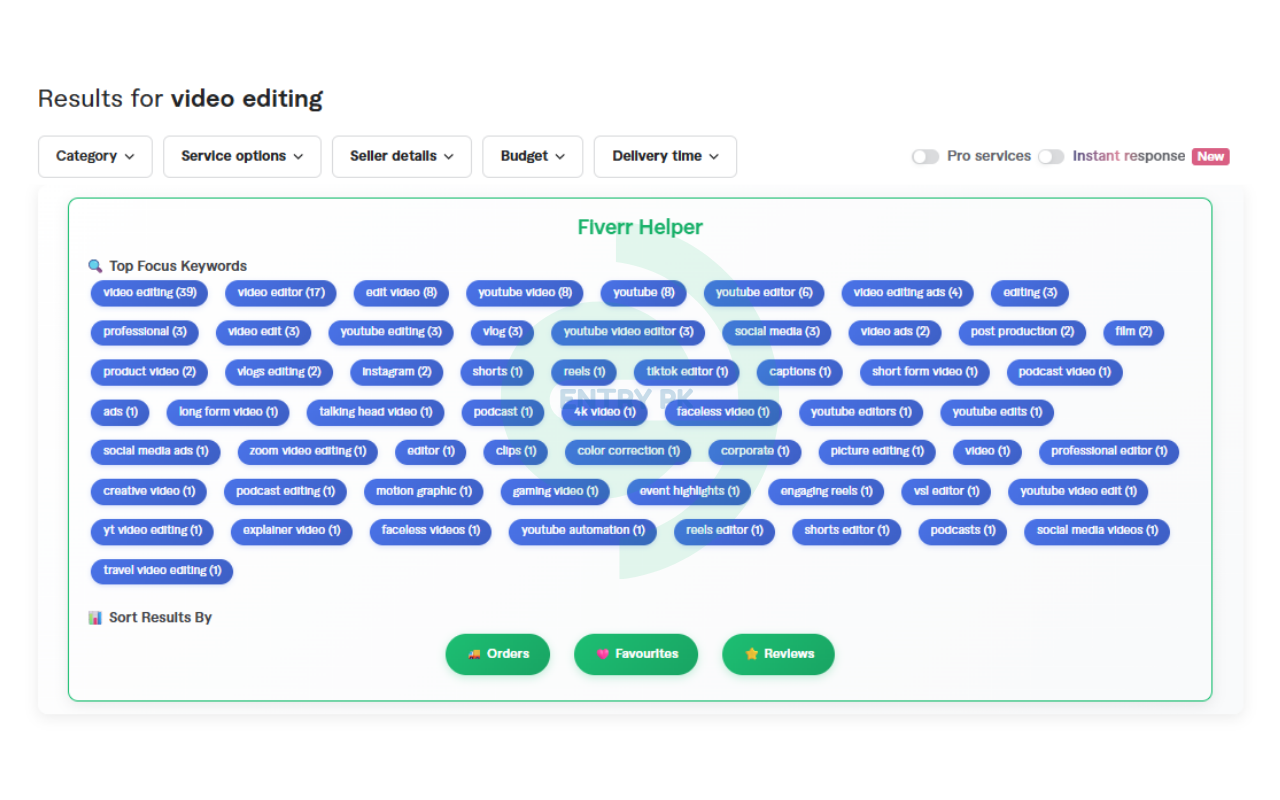Image resolution: width=1280 pixels, height=800 pixels.
Task: Select the 'shorts editor (1)' keyword
Action: [x=847, y=531]
